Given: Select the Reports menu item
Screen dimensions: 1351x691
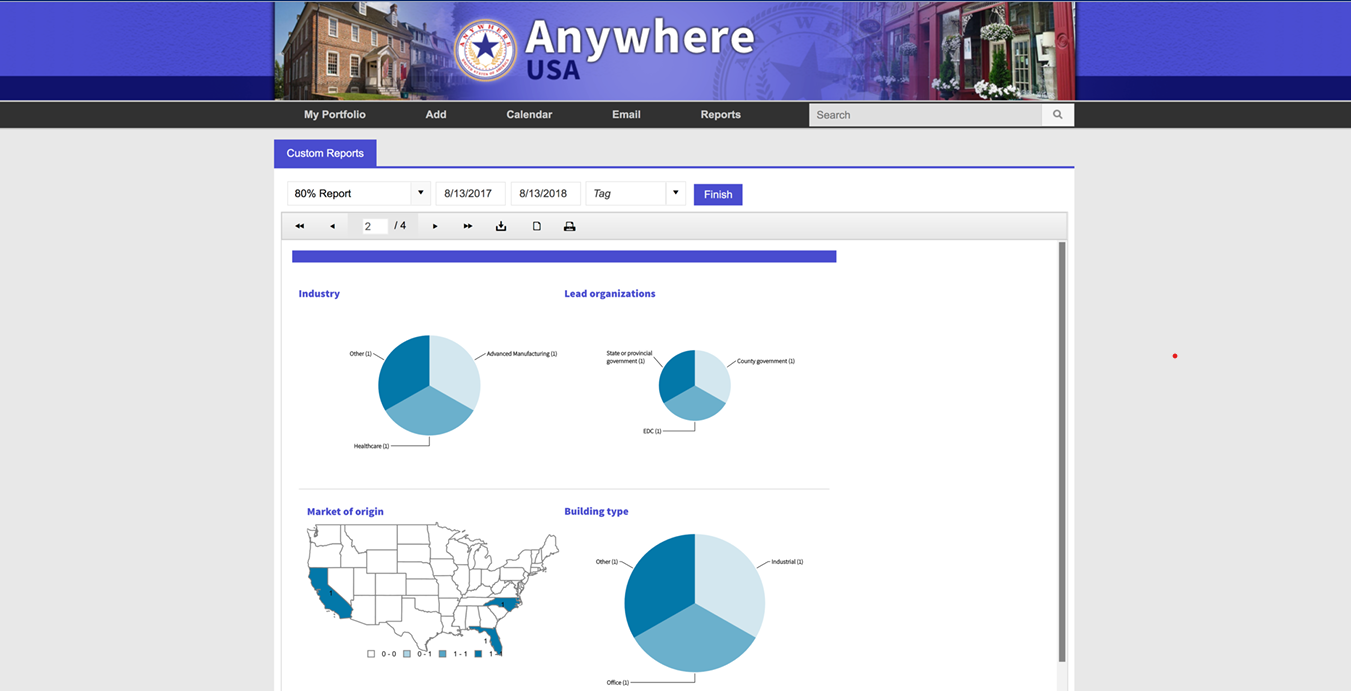Looking at the screenshot, I should click(x=720, y=115).
